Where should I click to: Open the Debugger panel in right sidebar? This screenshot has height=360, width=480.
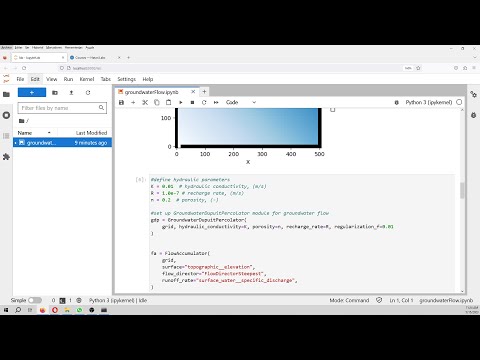point(473,115)
